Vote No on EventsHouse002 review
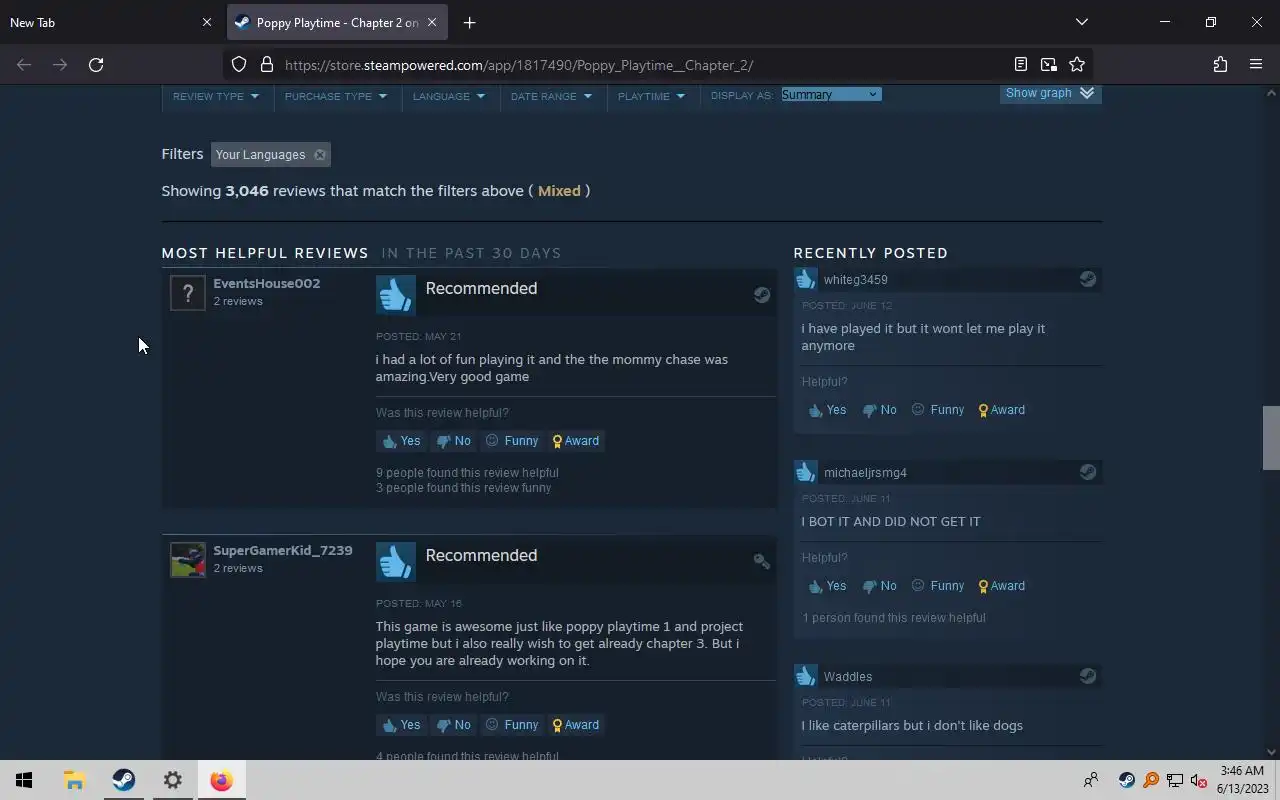 (x=455, y=441)
